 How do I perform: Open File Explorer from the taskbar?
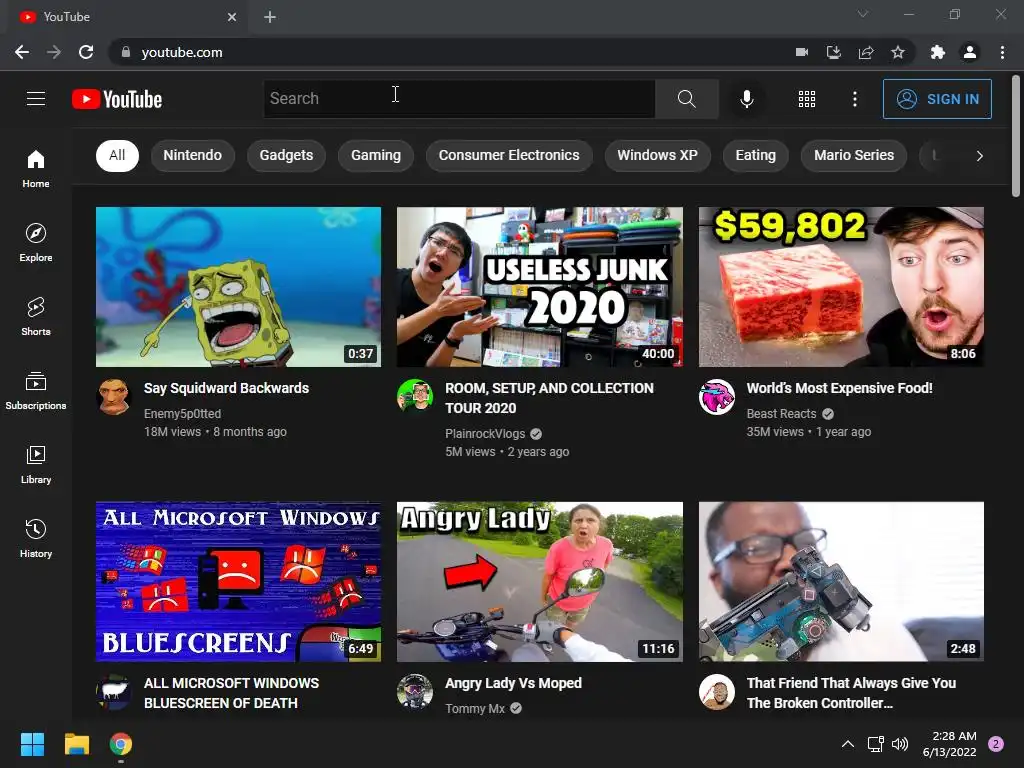pyautogui.click(x=76, y=744)
